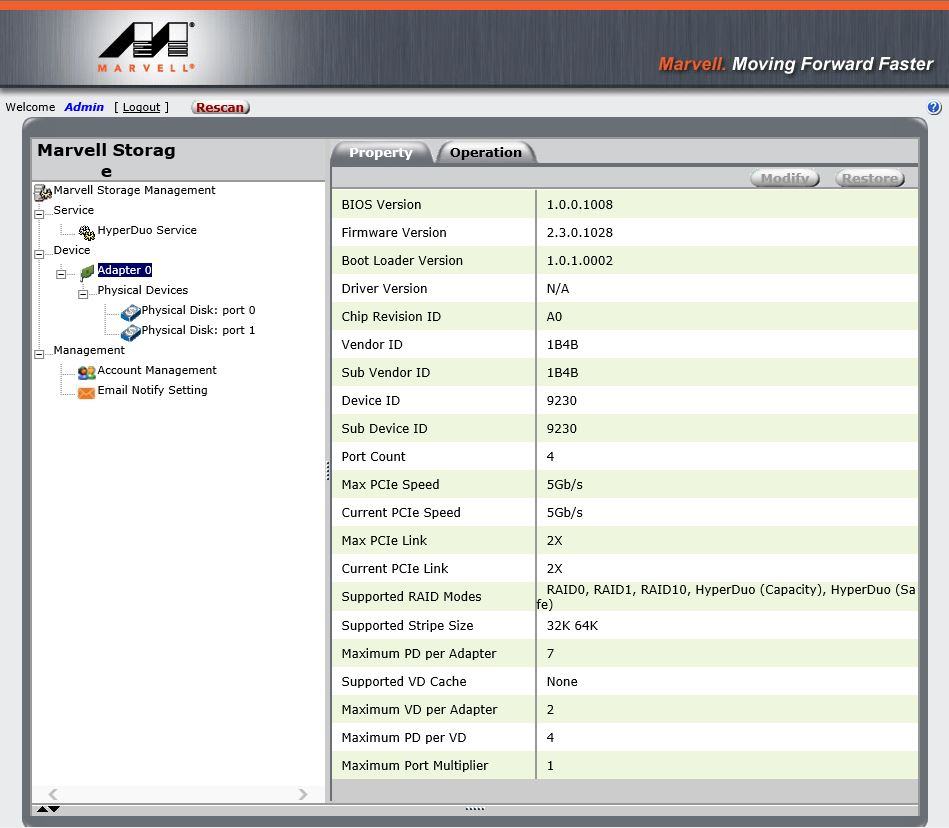The width and height of the screenshot is (949, 828).
Task: Collapse the Service tree node
Action: point(39,214)
